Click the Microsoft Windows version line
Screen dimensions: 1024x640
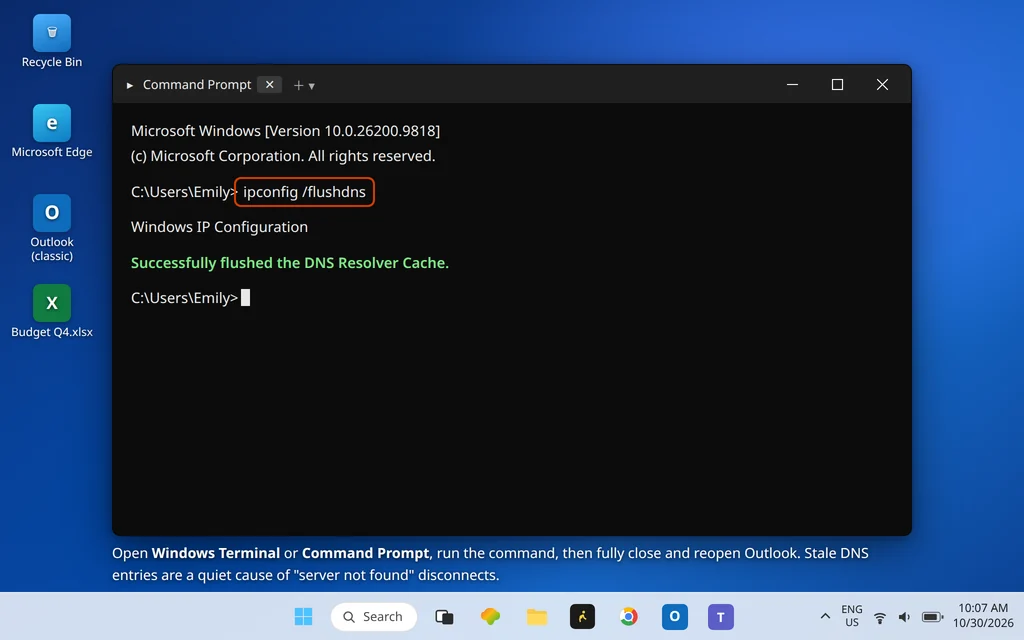285,131
